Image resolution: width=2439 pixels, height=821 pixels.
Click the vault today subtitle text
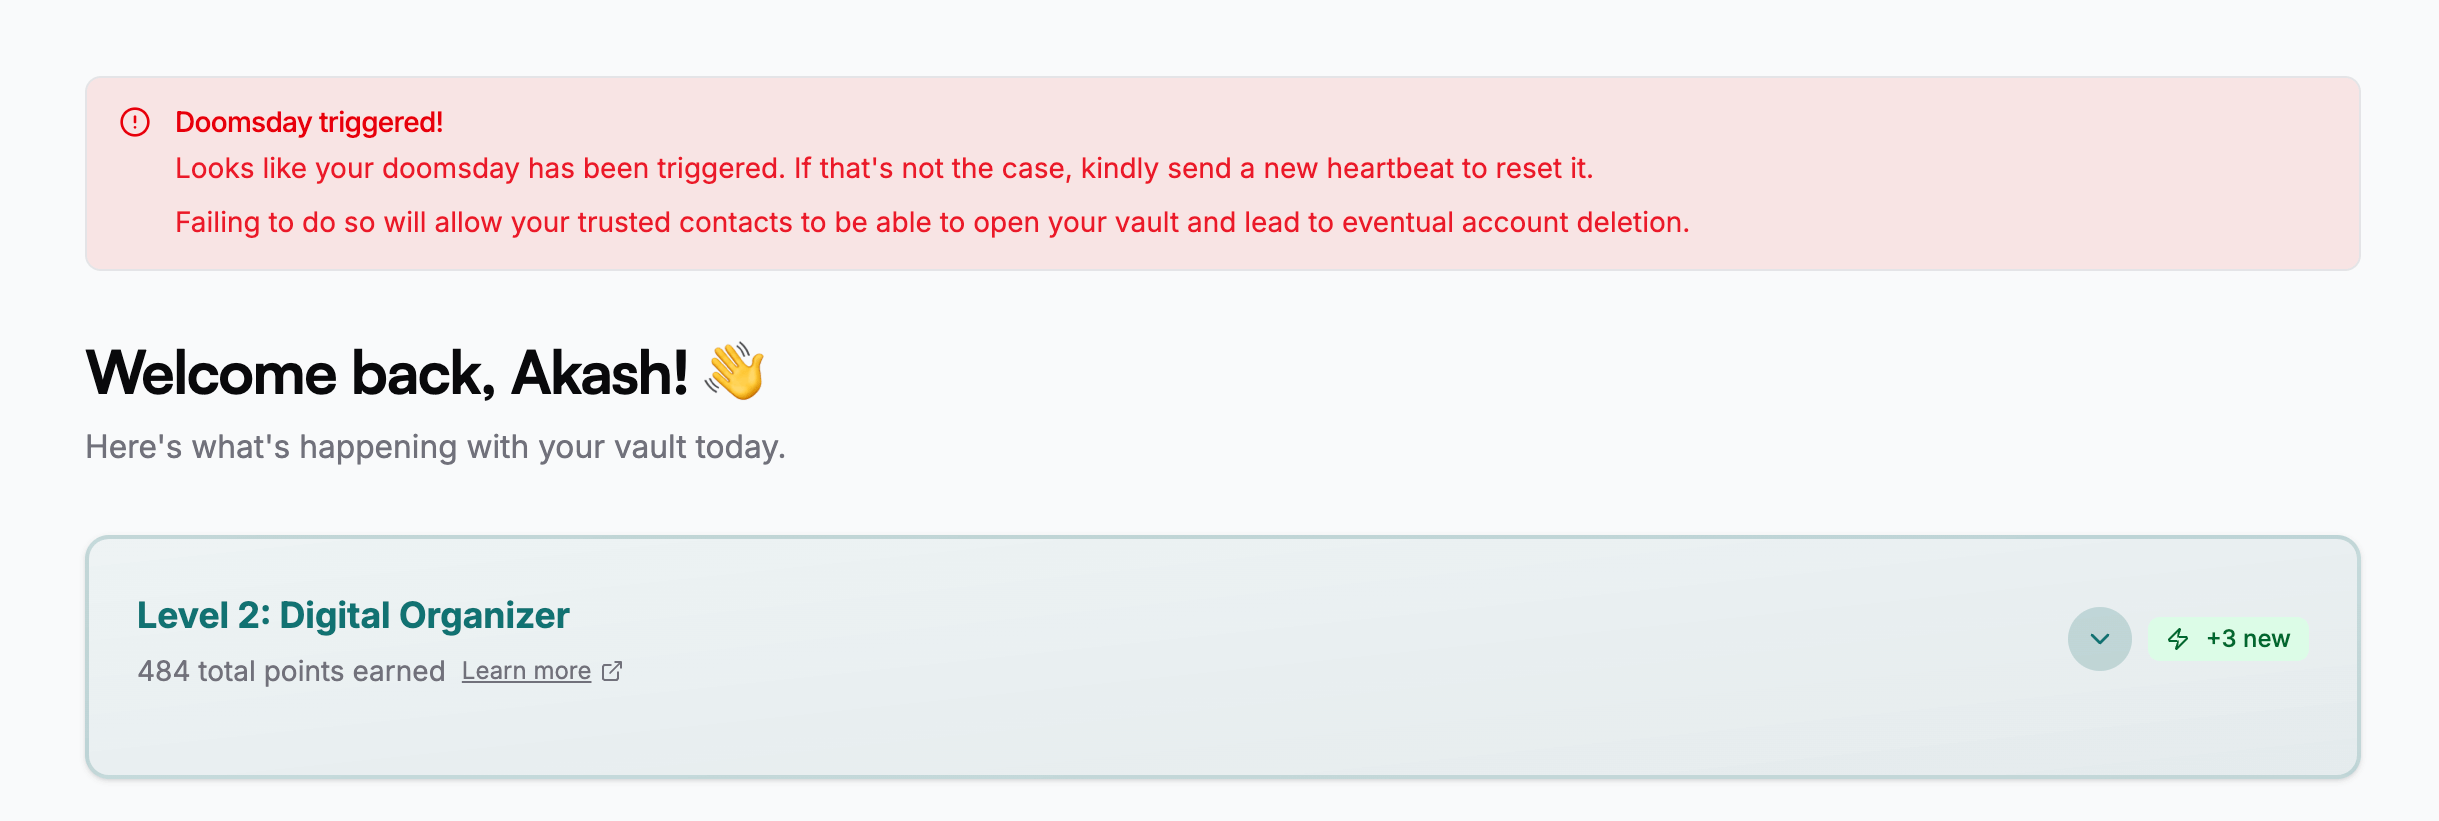point(435,447)
